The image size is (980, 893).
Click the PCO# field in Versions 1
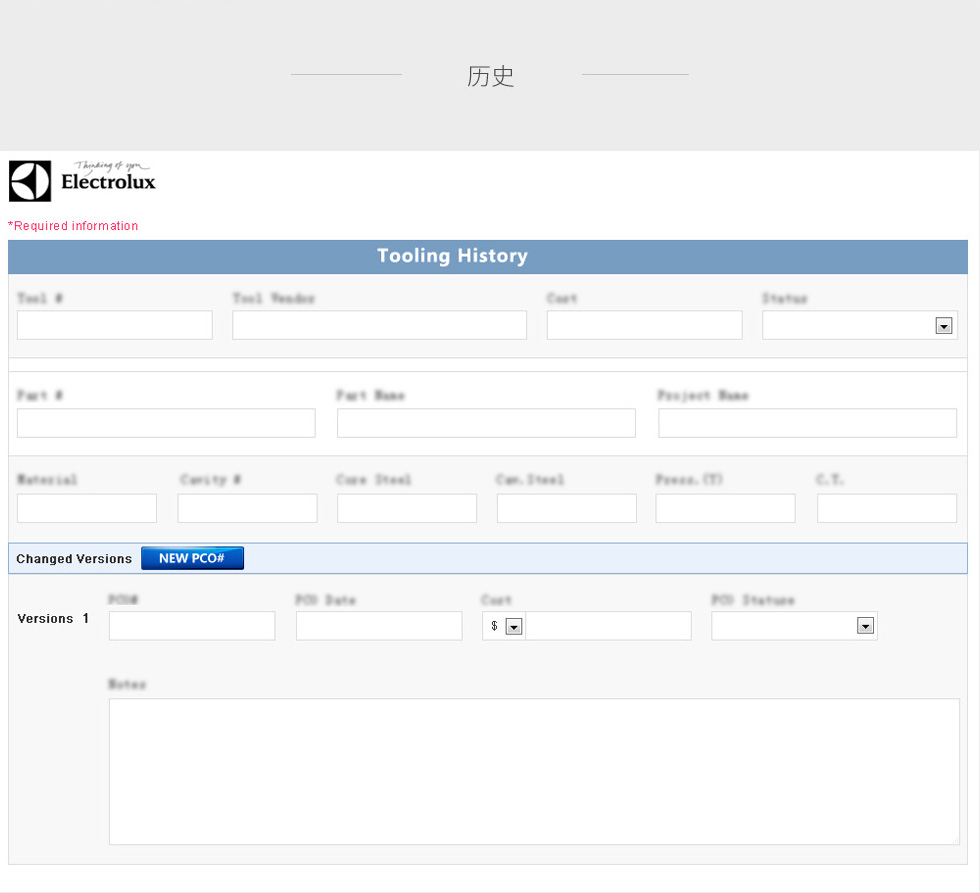coord(192,626)
